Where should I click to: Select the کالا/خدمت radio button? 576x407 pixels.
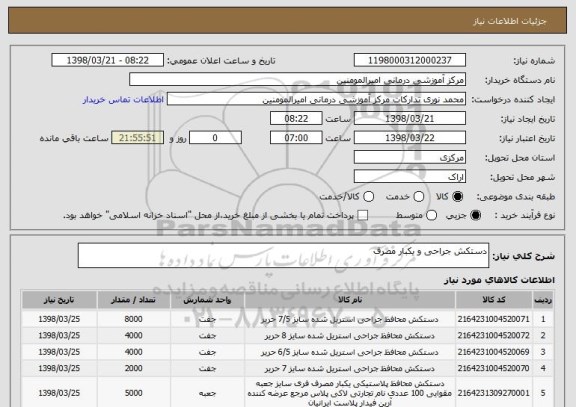(368, 197)
